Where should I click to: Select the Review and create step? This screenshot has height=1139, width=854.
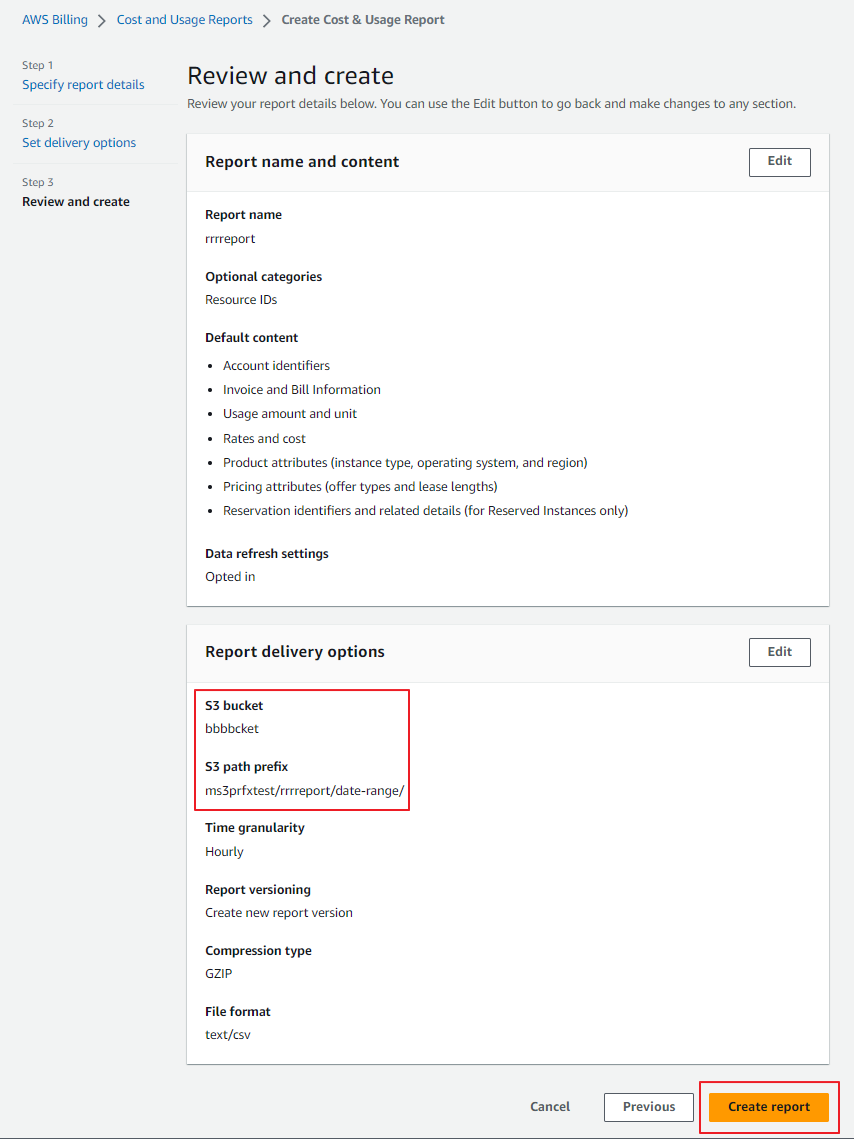(76, 202)
